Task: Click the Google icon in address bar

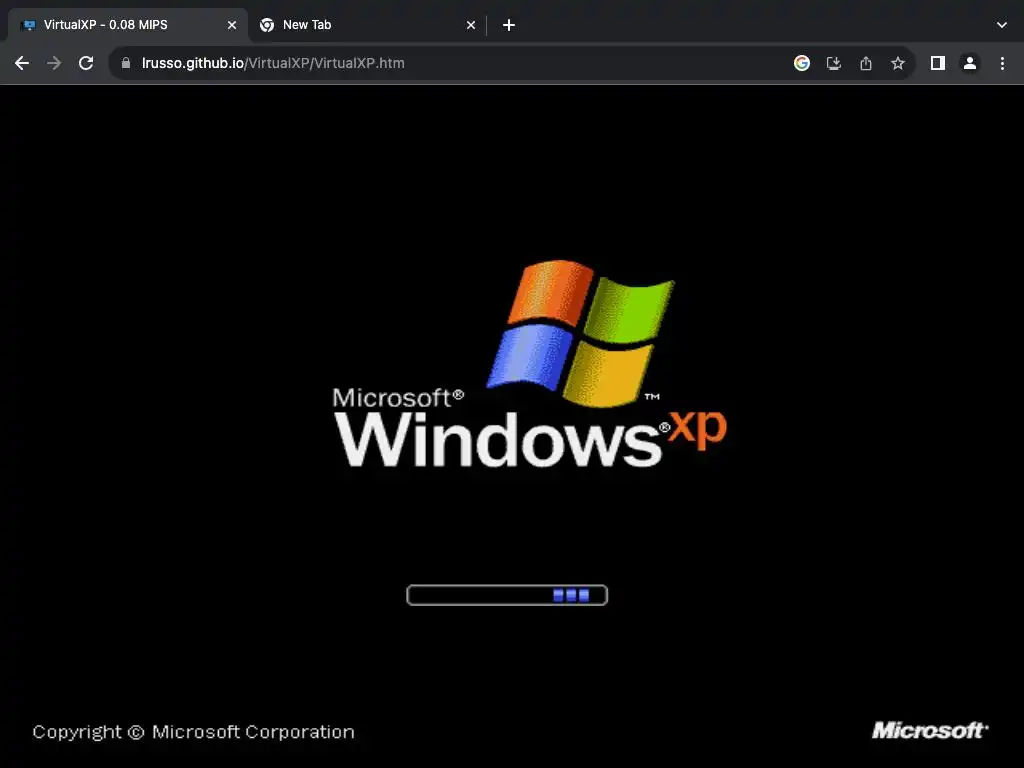Action: (802, 63)
